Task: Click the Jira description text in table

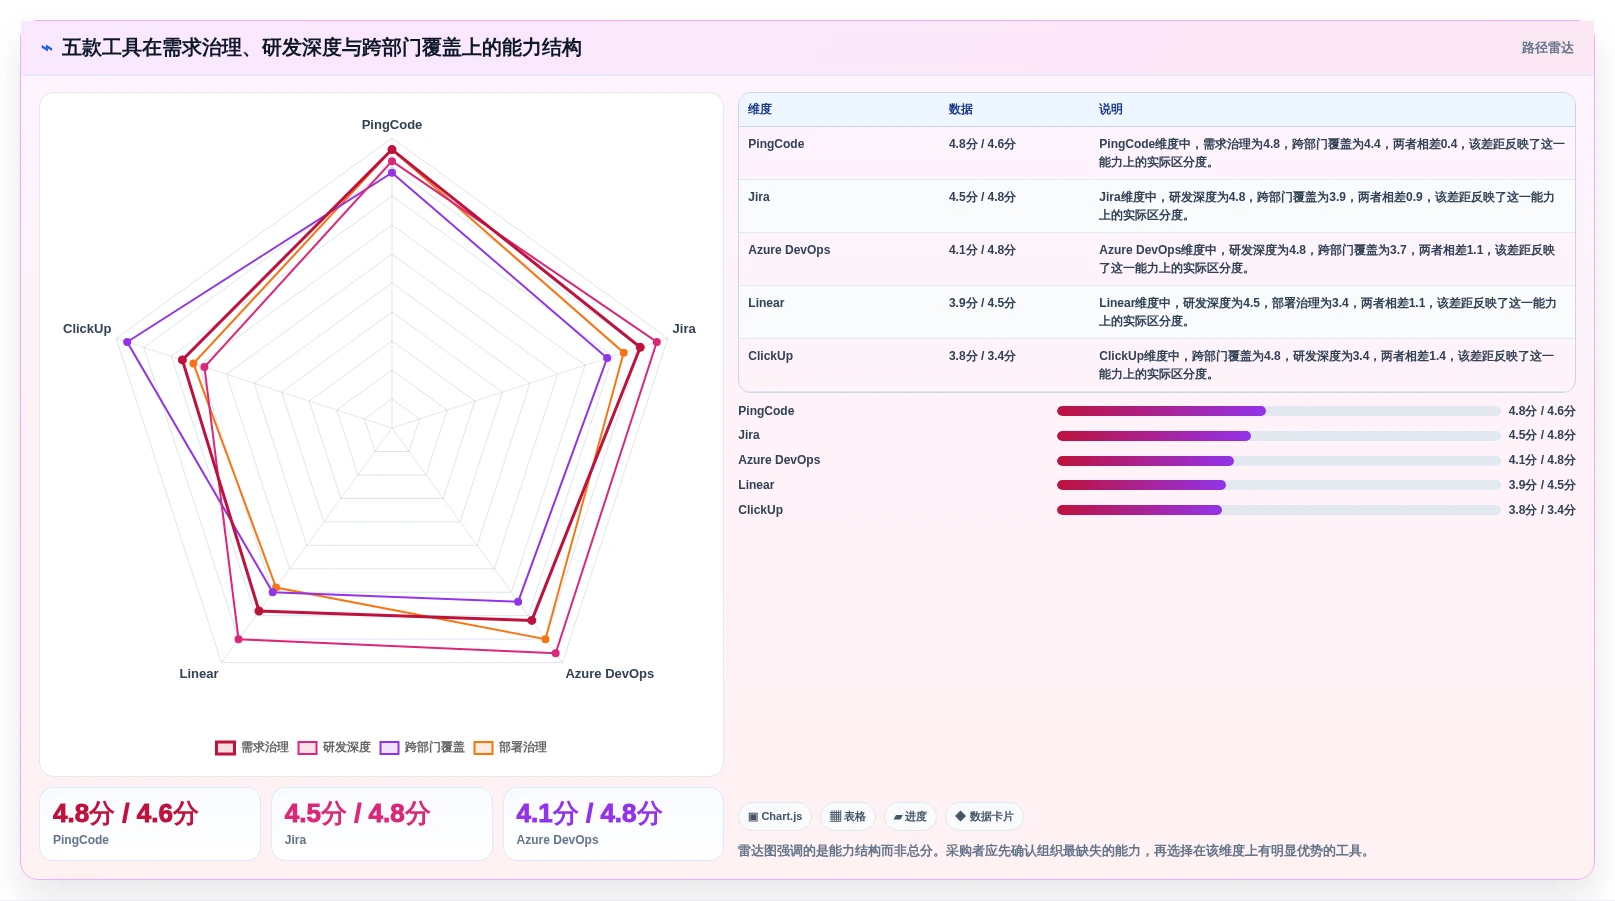Action: pos(1327,206)
